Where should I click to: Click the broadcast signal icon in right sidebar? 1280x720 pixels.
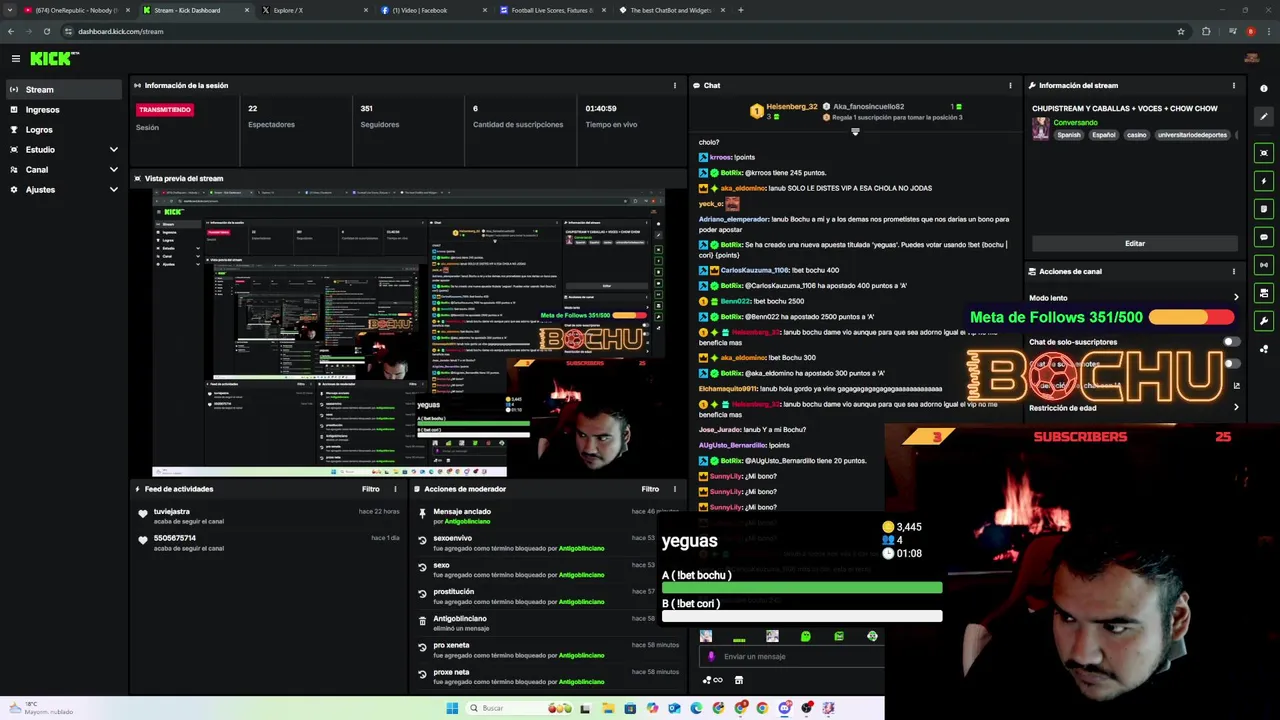click(x=1264, y=265)
